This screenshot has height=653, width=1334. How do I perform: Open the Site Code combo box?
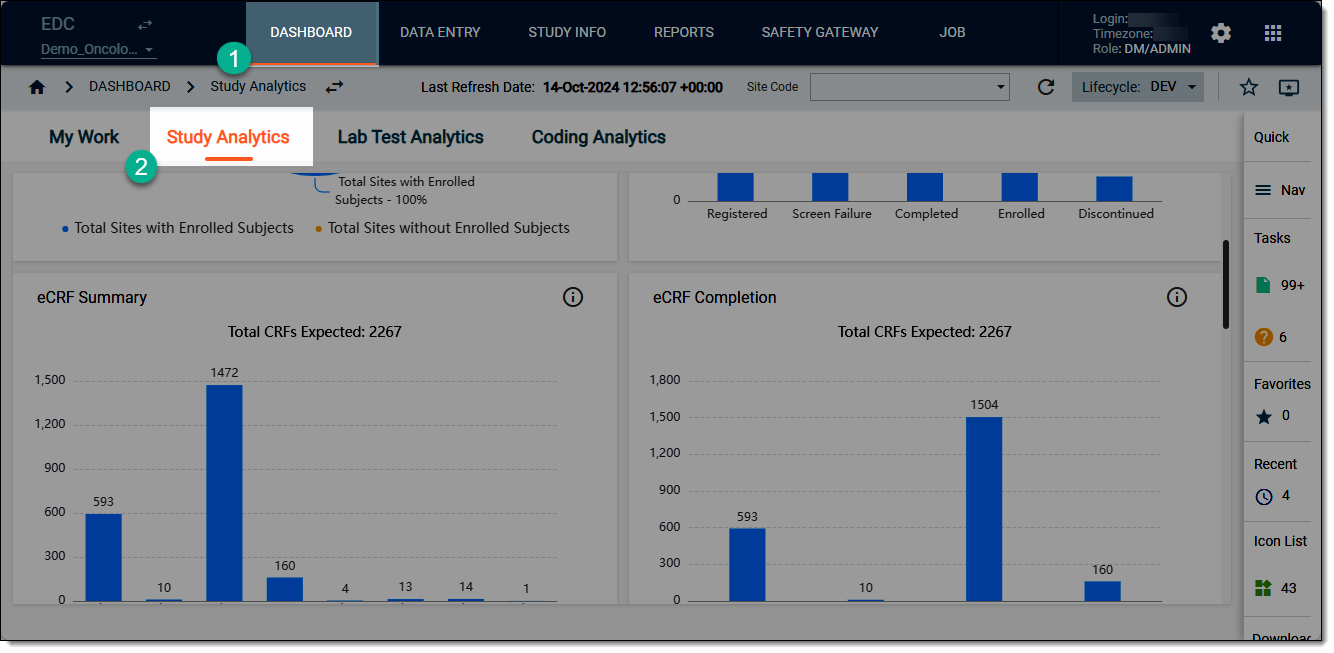click(x=909, y=87)
